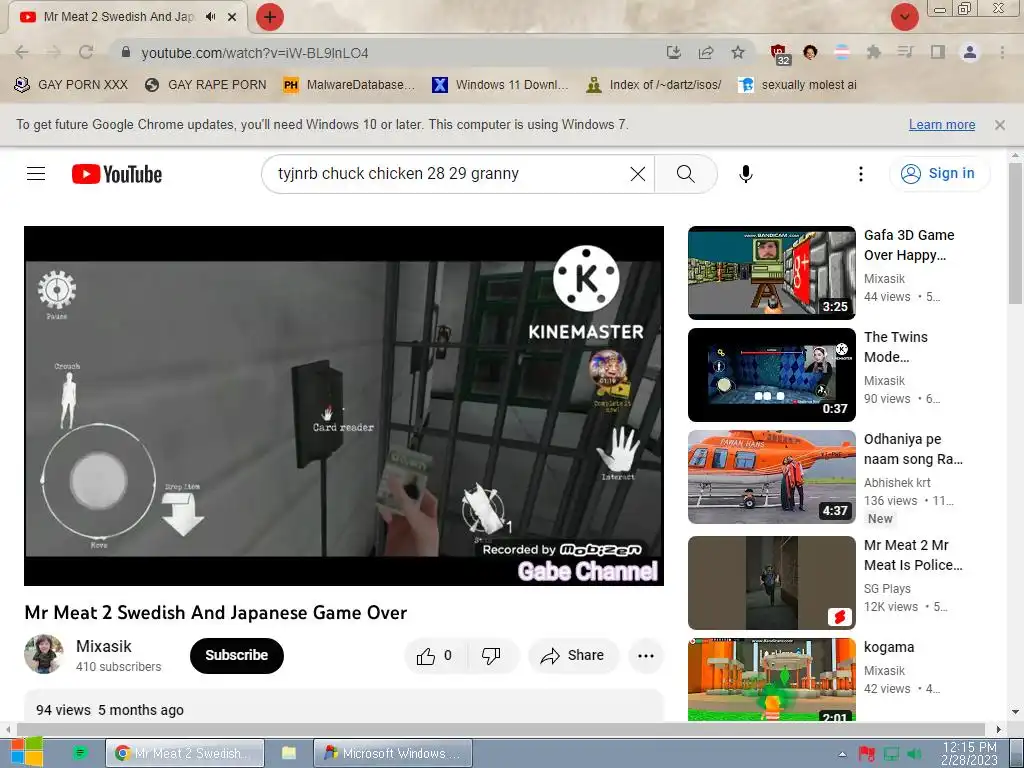Click Gafa 3D Game Over Happy title
Screen dimensions: 1024x768
(x=909, y=245)
